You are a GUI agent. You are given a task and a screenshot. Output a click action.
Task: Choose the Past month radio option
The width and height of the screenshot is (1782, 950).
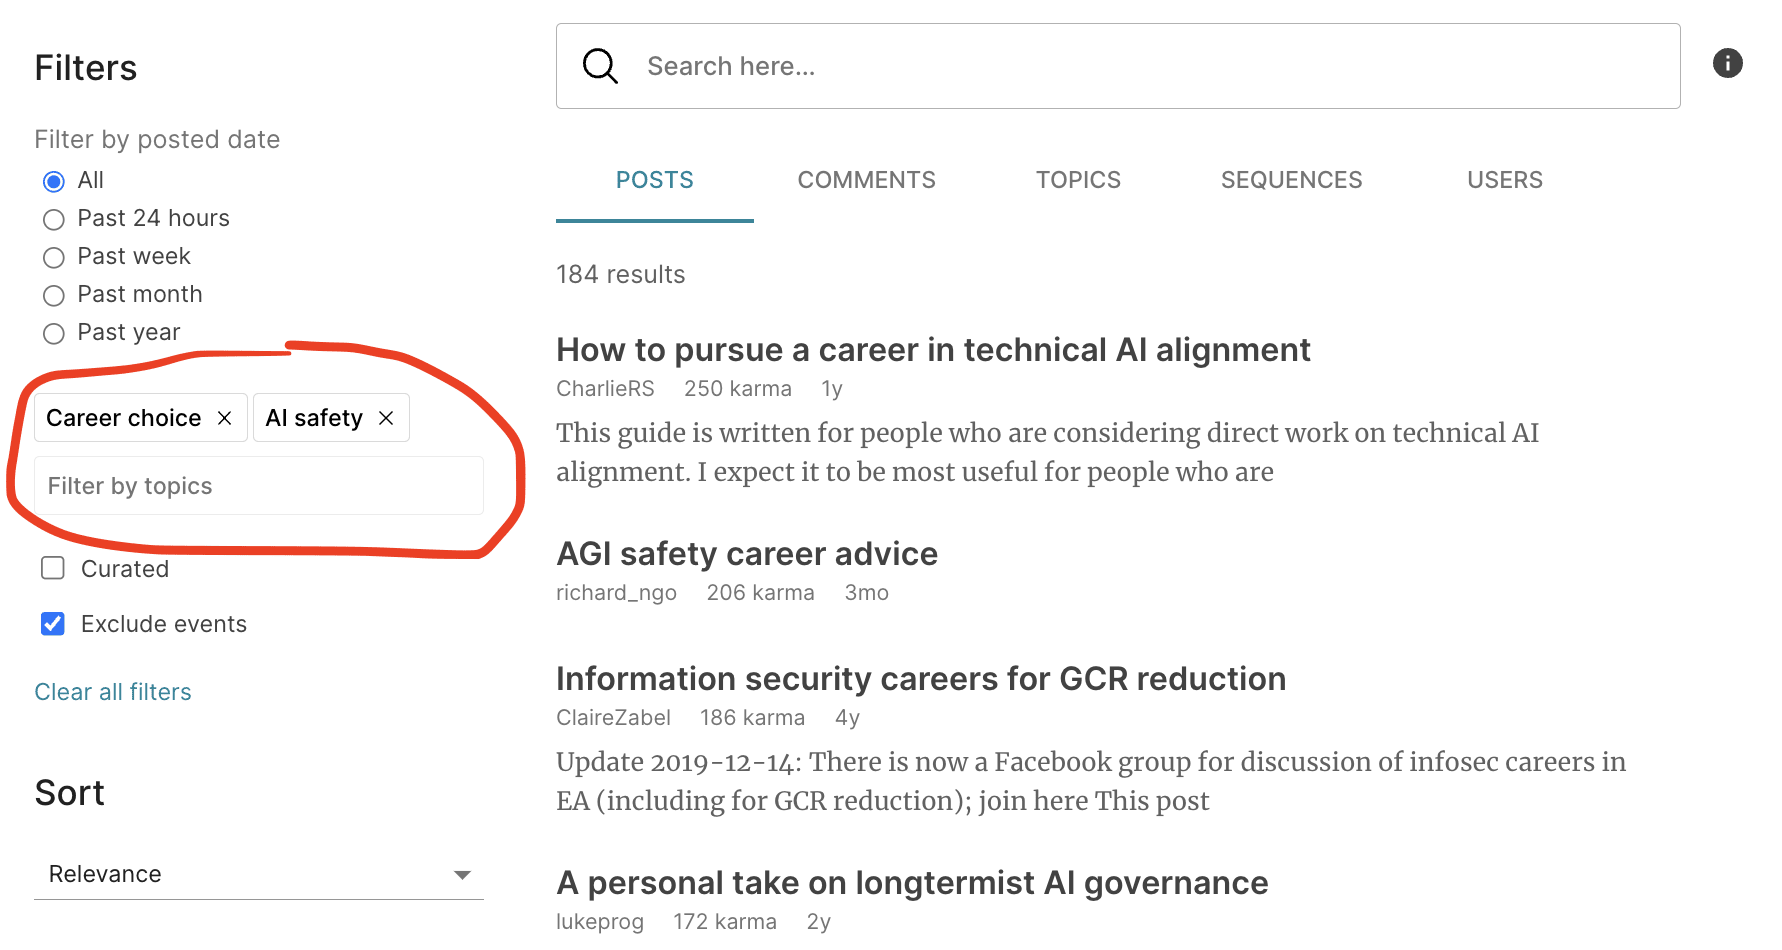[x=54, y=295]
